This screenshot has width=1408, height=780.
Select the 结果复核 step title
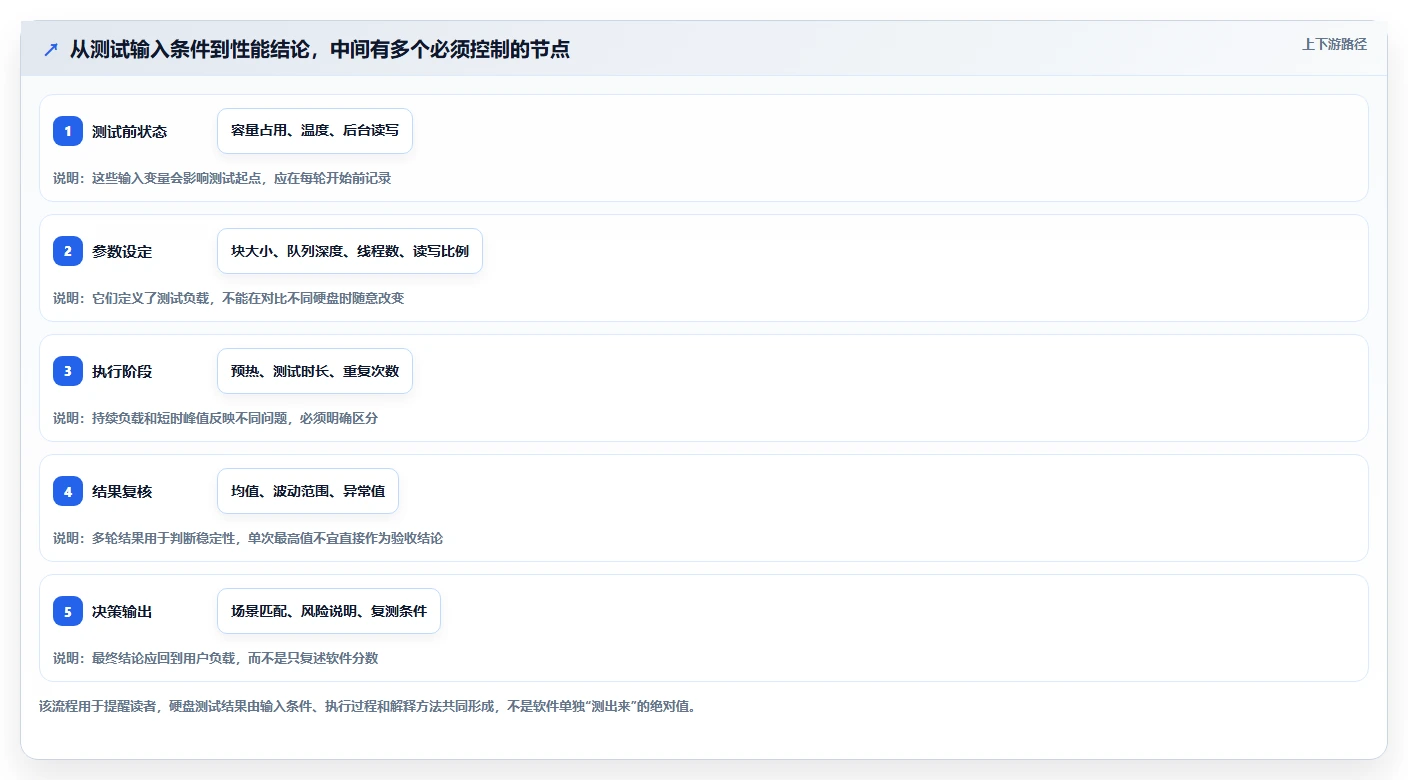click(122, 492)
